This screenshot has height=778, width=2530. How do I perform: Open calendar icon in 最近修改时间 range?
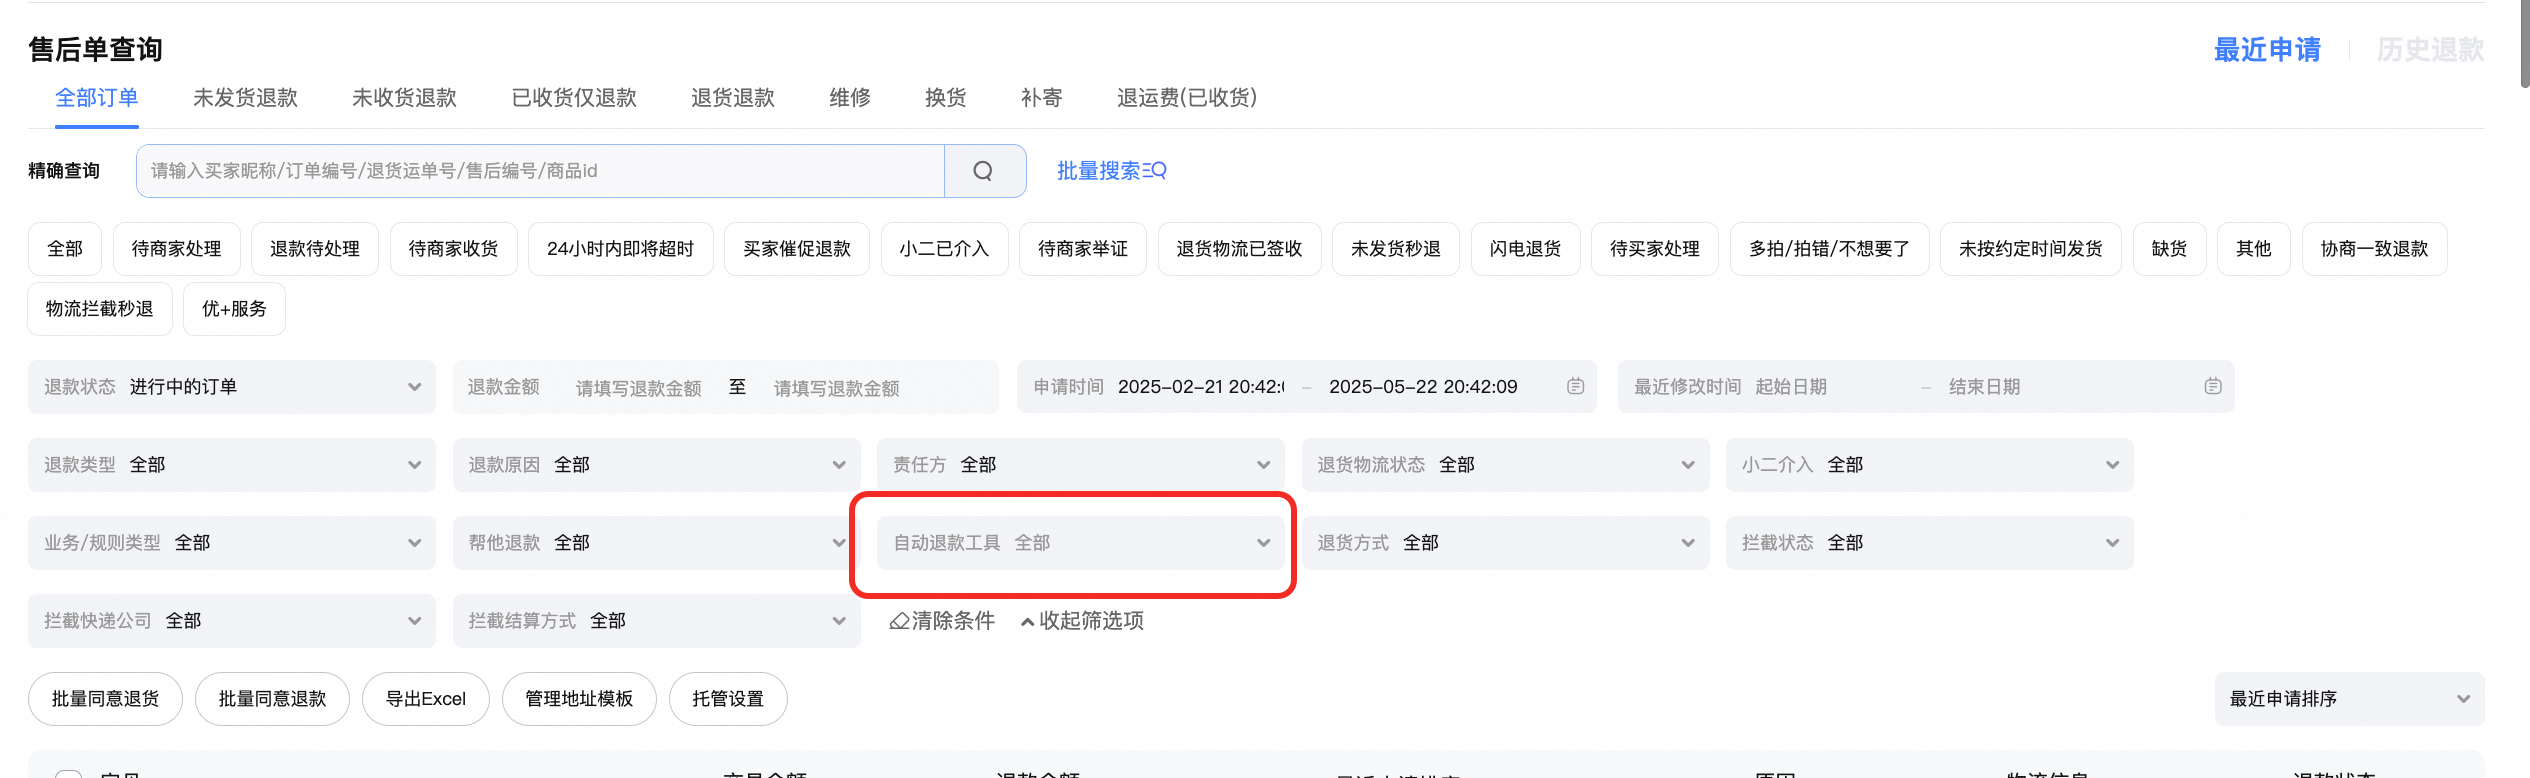click(2212, 386)
